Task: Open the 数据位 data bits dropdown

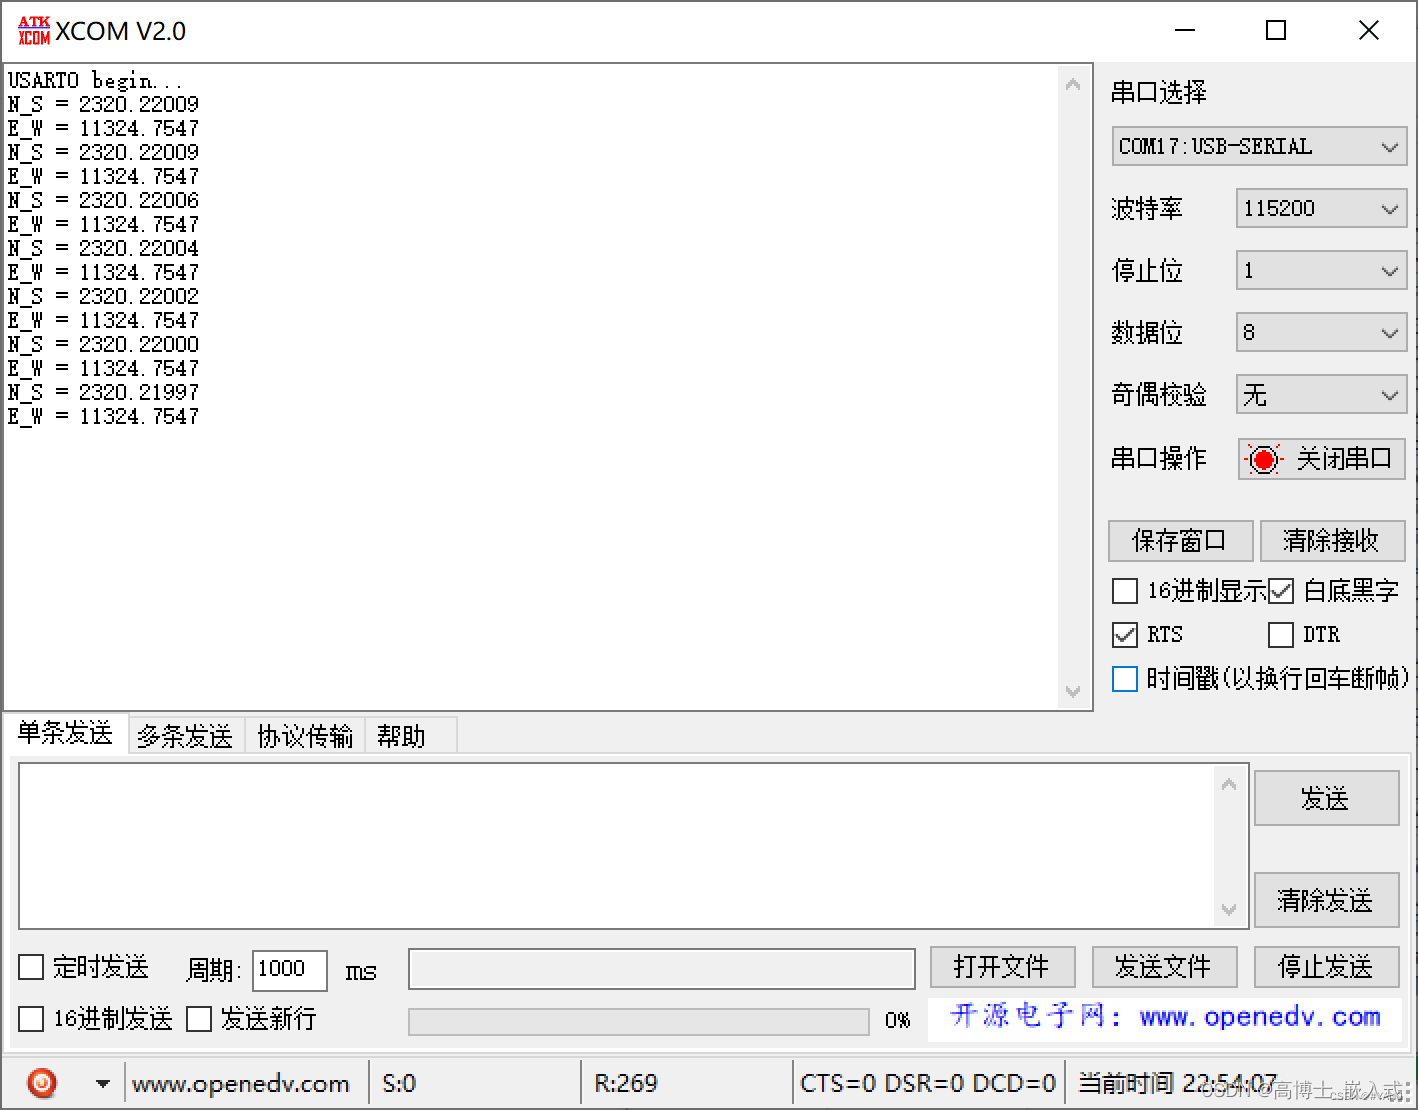Action: [x=1321, y=333]
